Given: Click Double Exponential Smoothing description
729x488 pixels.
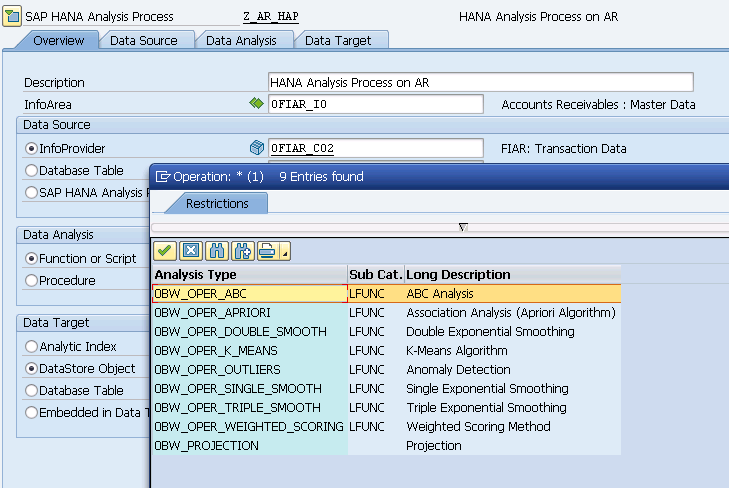Looking at the screenshot, I should [x=490, y=332].
